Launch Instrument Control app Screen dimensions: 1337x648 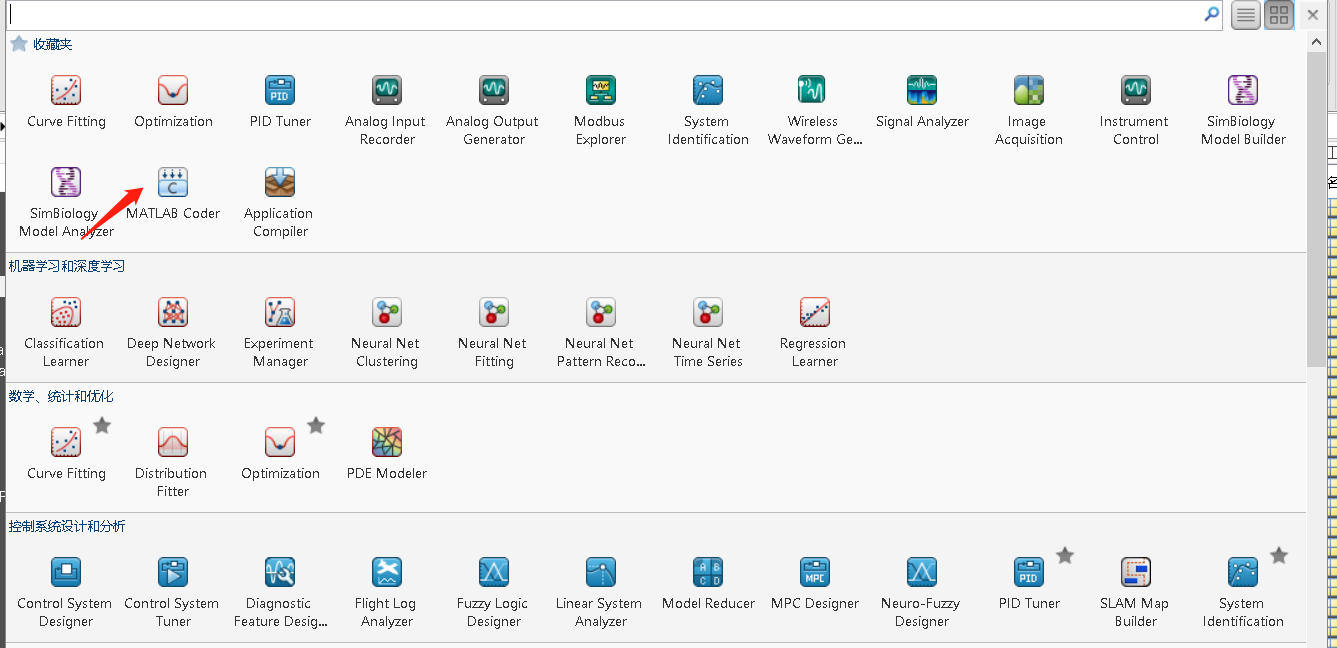pos(1135,110)
